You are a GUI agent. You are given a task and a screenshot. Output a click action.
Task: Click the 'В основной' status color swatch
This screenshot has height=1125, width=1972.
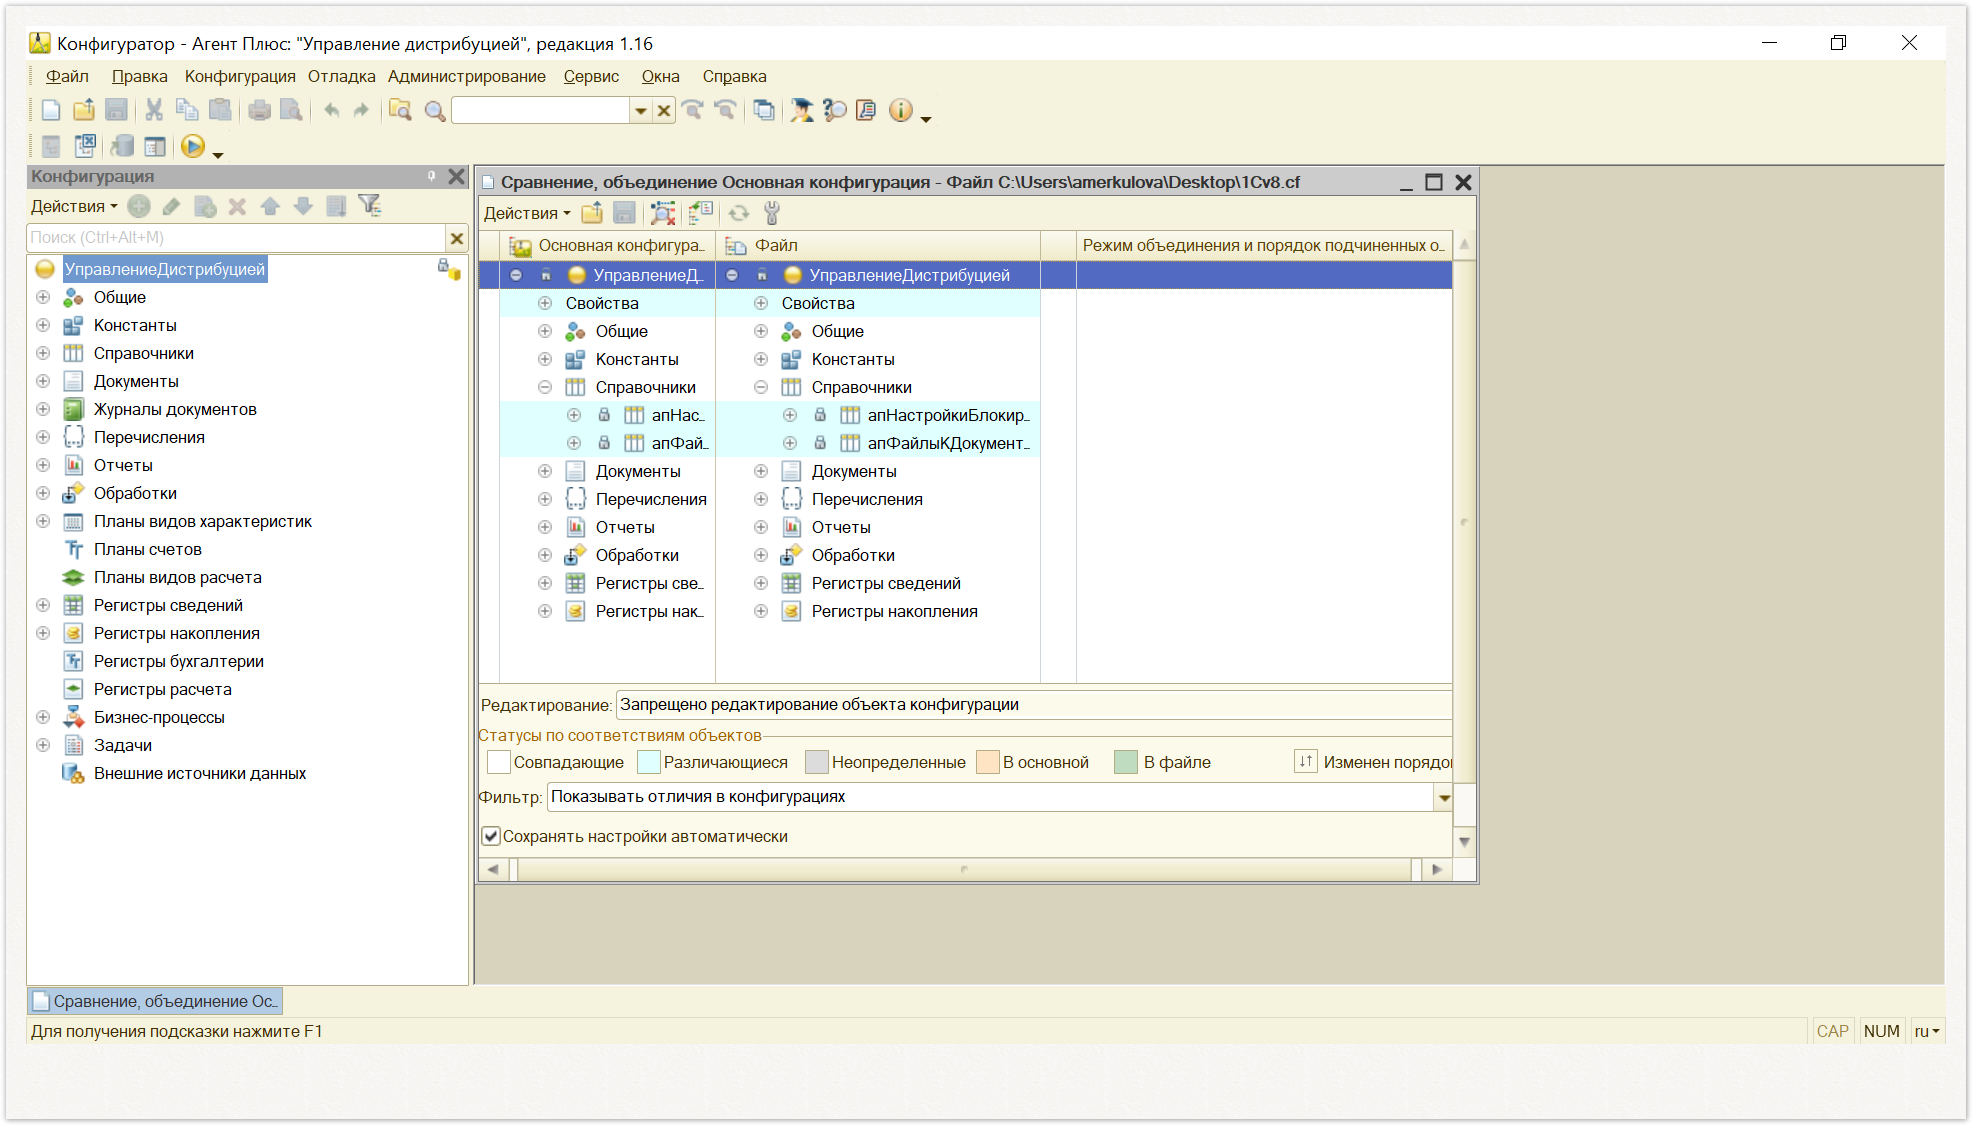988,762
